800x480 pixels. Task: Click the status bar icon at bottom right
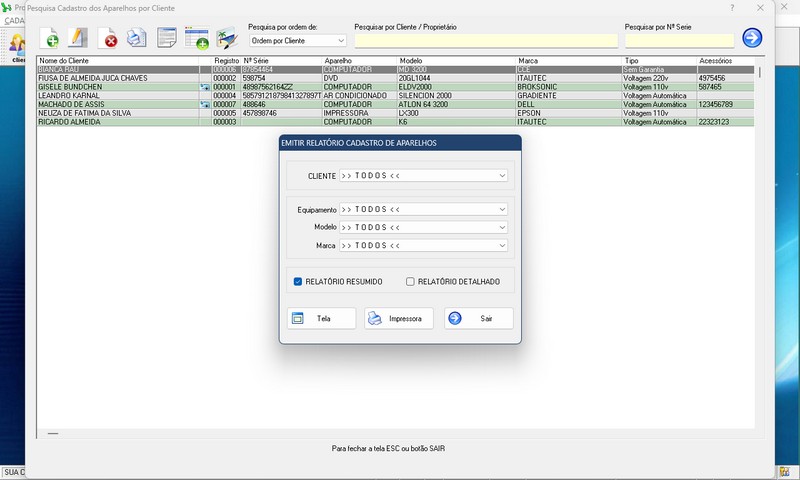(784, 472)
